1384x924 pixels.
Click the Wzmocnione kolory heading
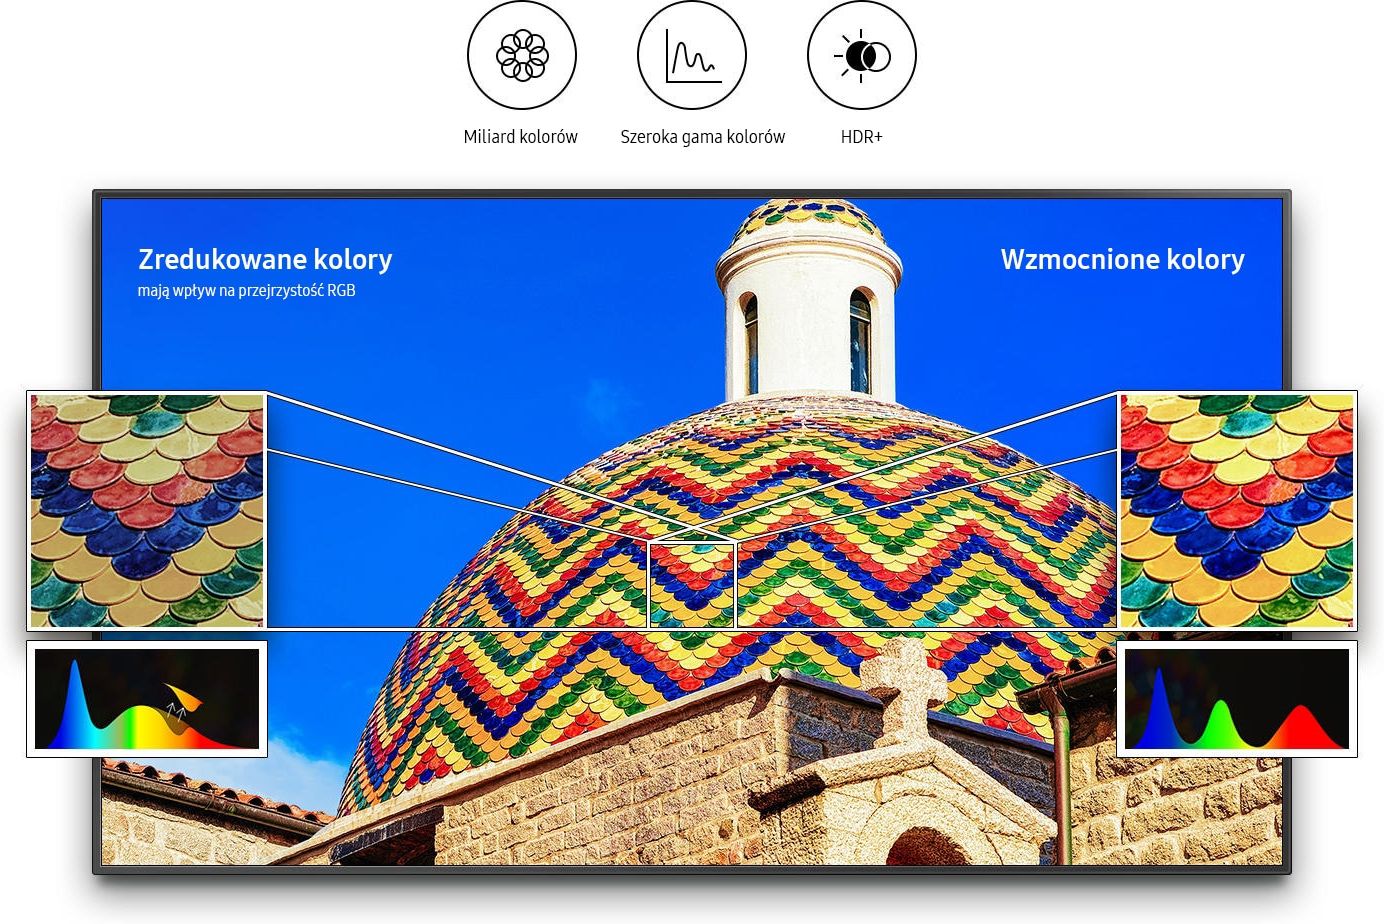tap(1123, 260)
